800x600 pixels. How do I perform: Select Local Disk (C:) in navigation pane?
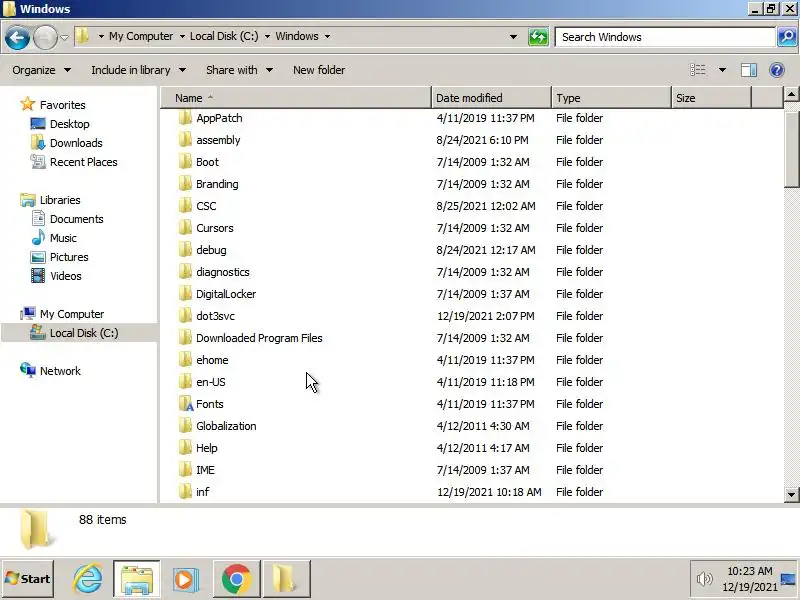(x=84, y=333)
